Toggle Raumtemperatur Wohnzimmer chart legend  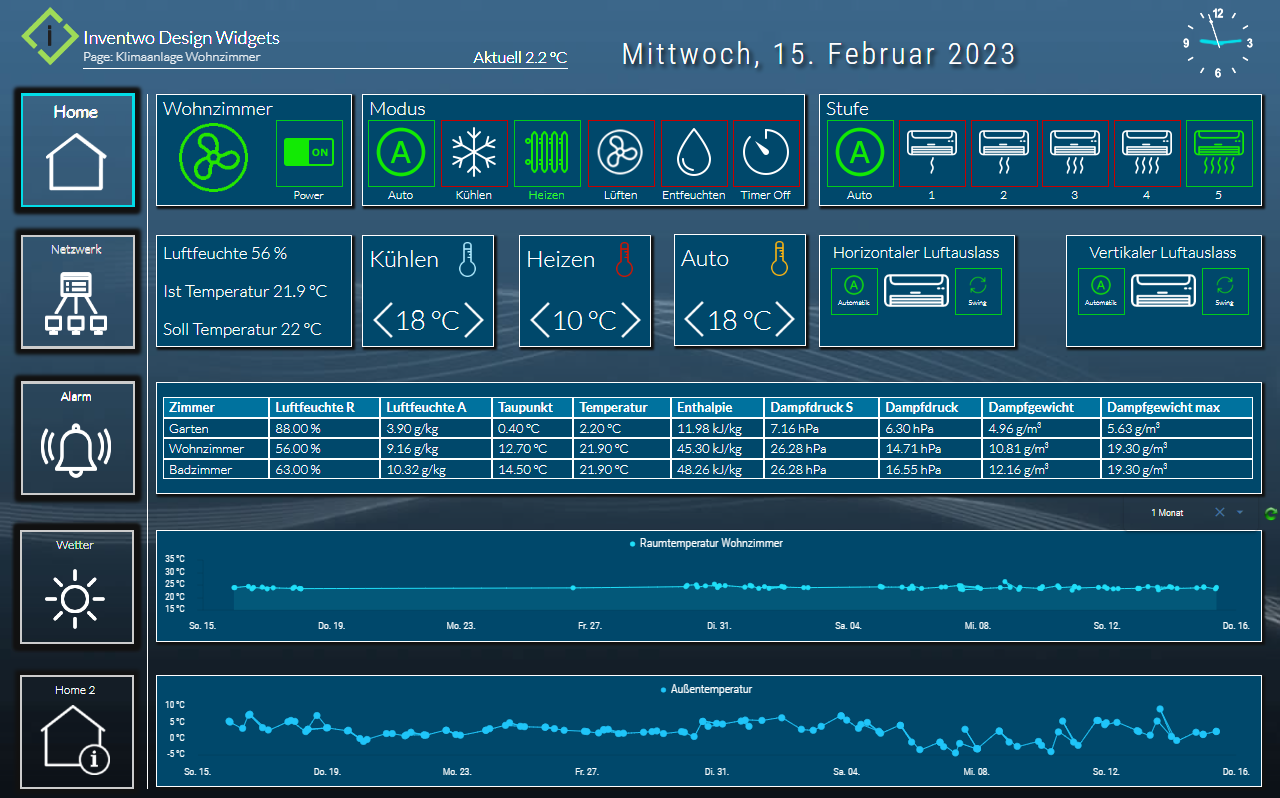point(706,543)
